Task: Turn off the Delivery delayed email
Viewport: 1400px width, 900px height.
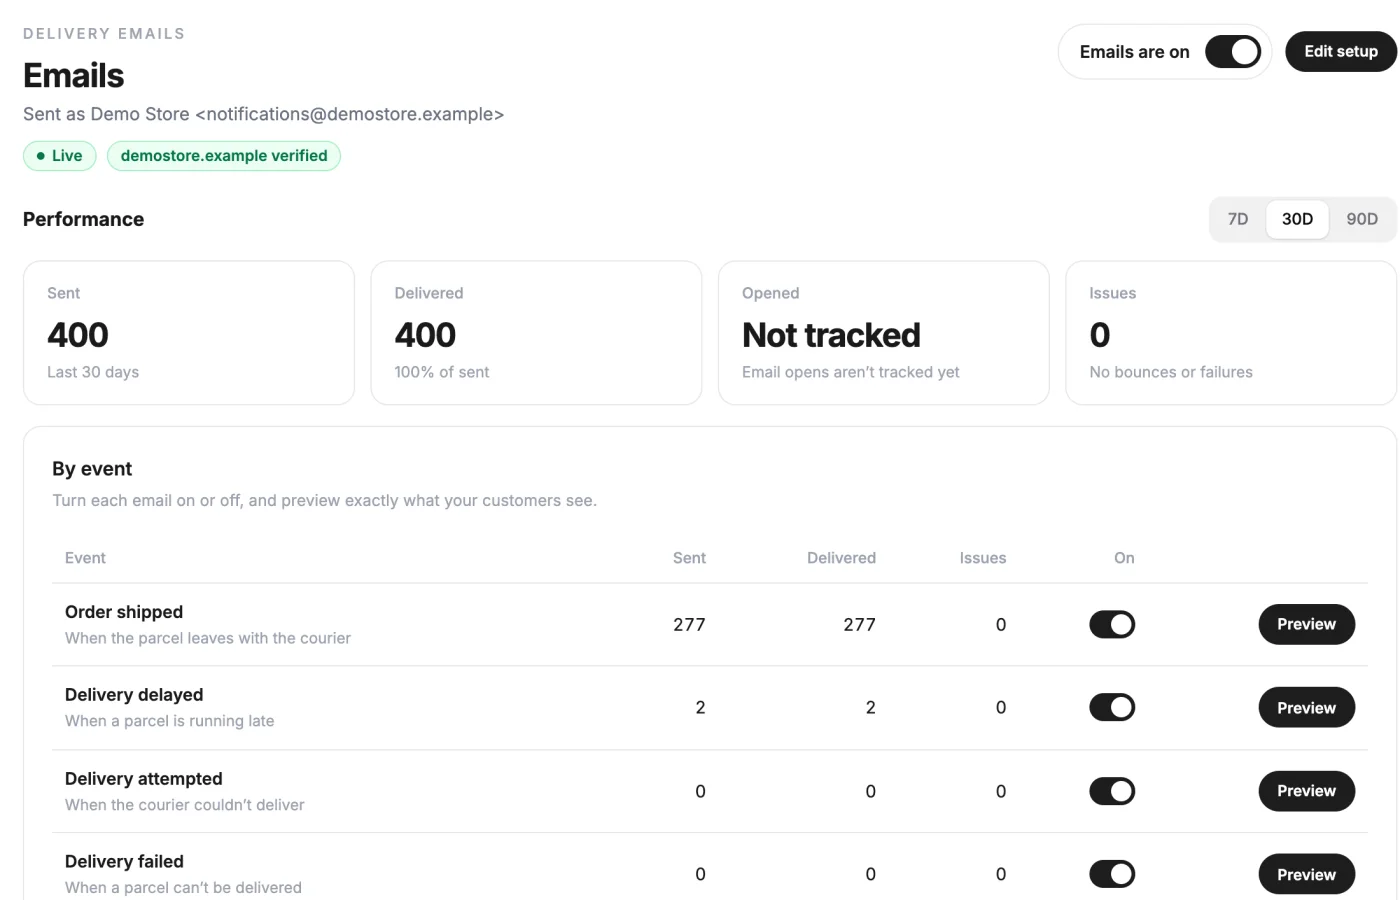Action: (x=1112, y=708)
